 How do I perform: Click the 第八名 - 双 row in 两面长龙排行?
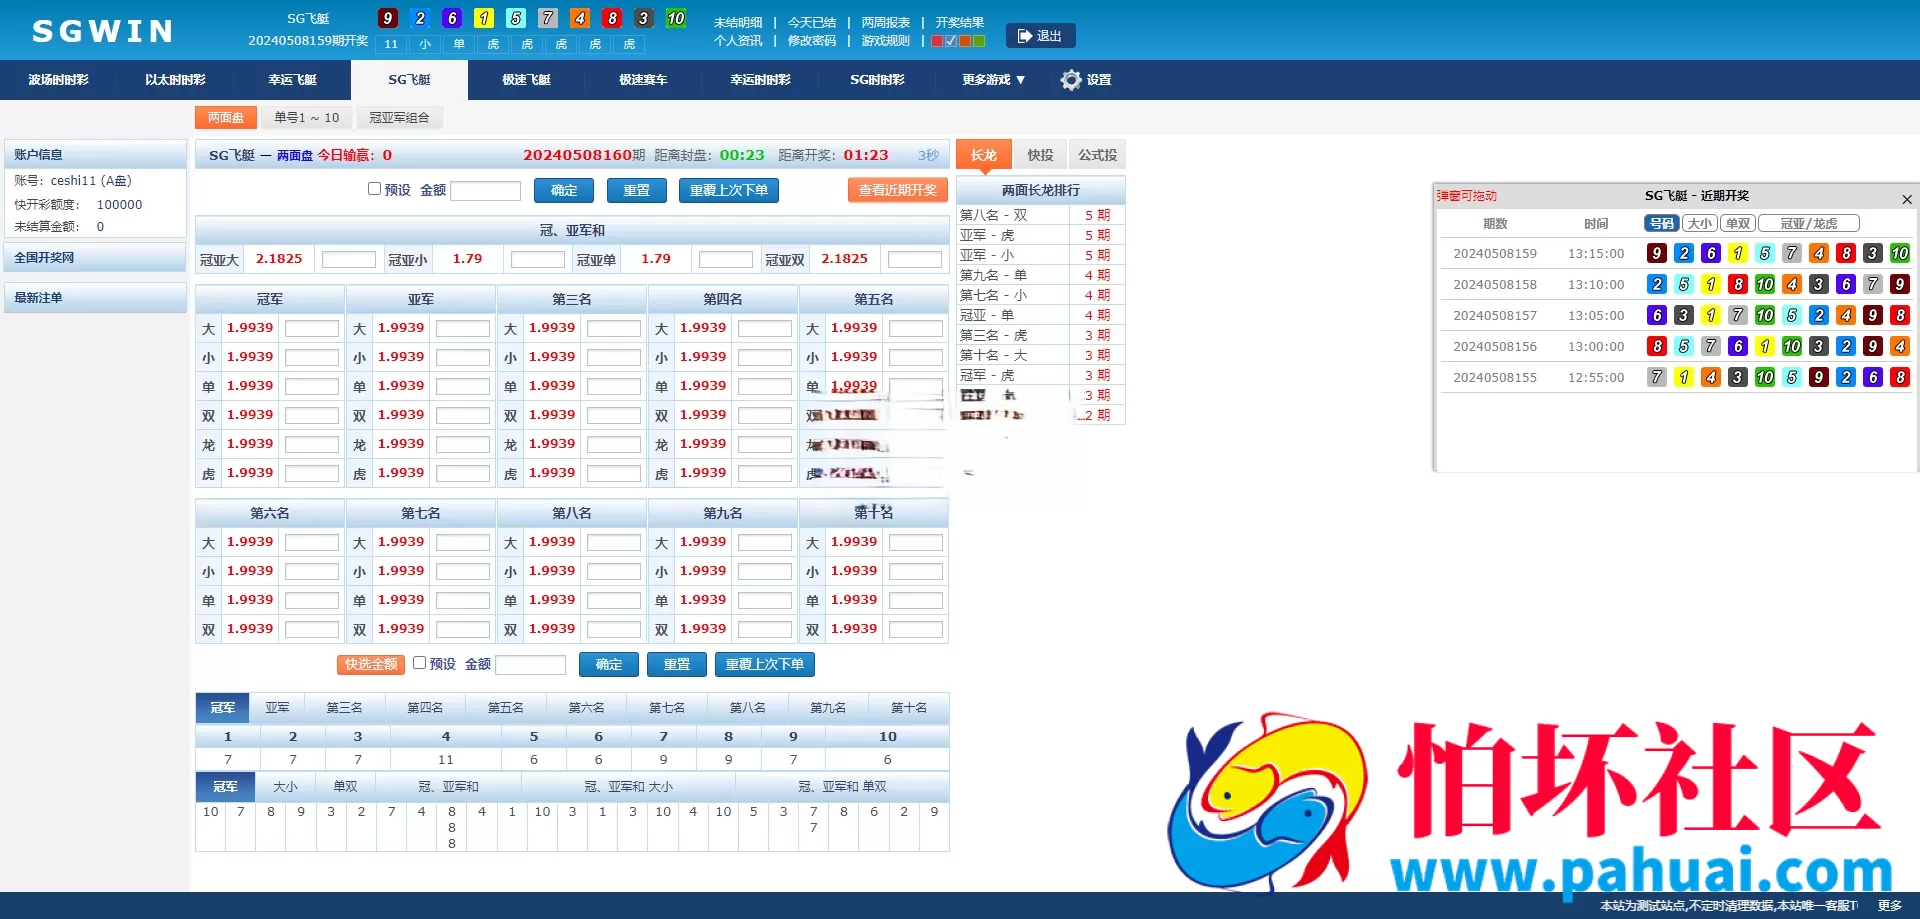1040,215
